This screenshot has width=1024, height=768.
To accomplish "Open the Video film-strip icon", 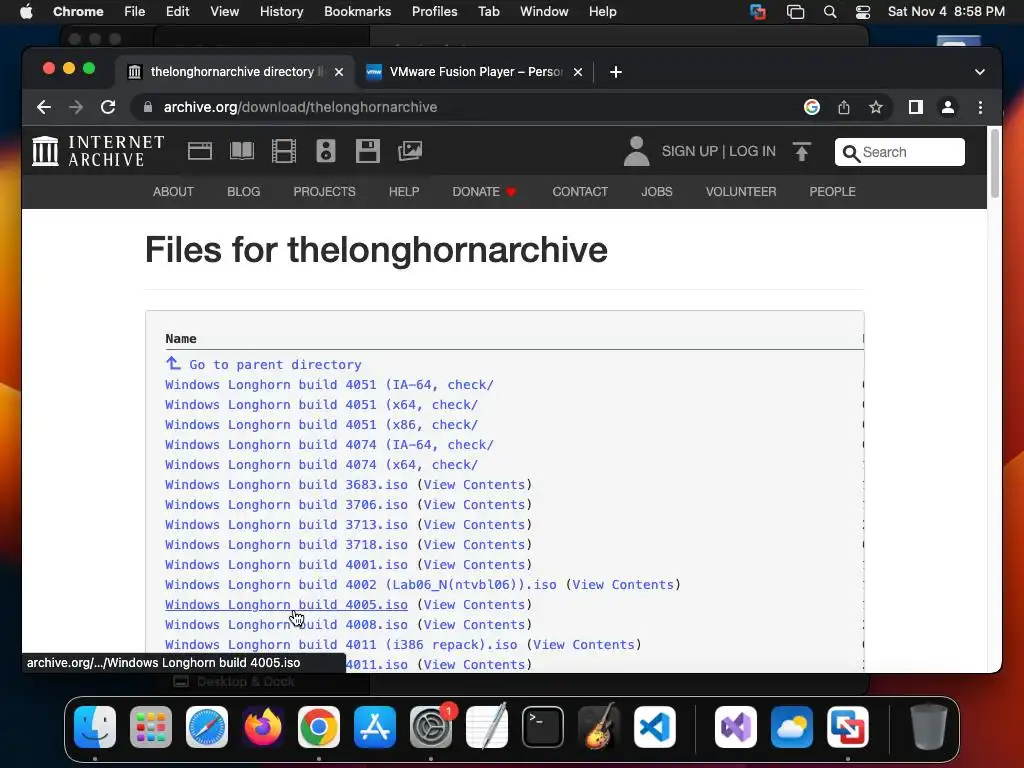I will click(283, 151).
